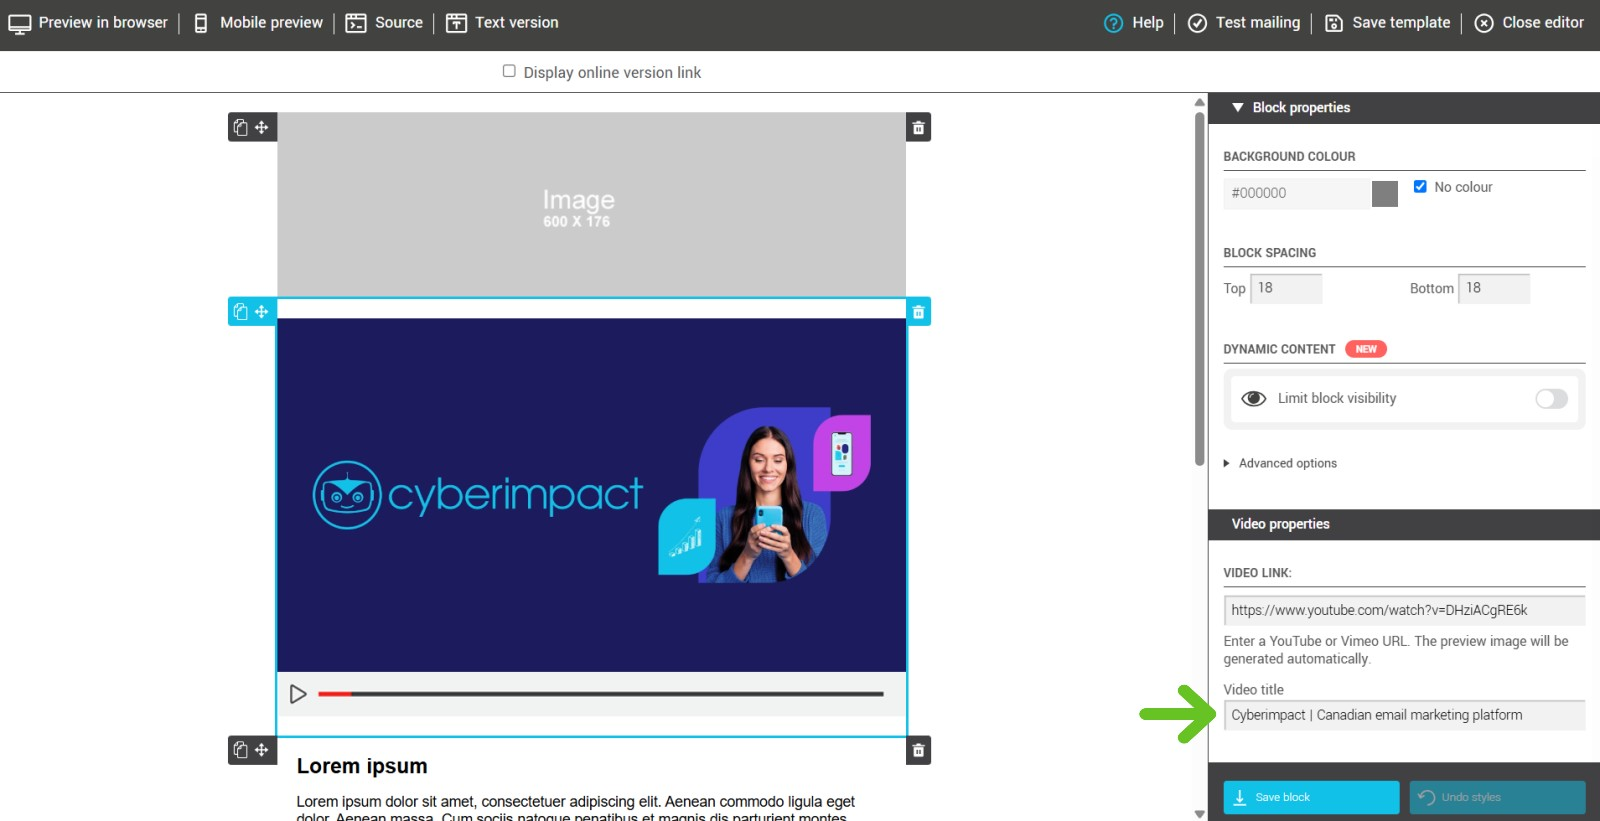
Task: Click Save template in top bar
Action: 1387,23
